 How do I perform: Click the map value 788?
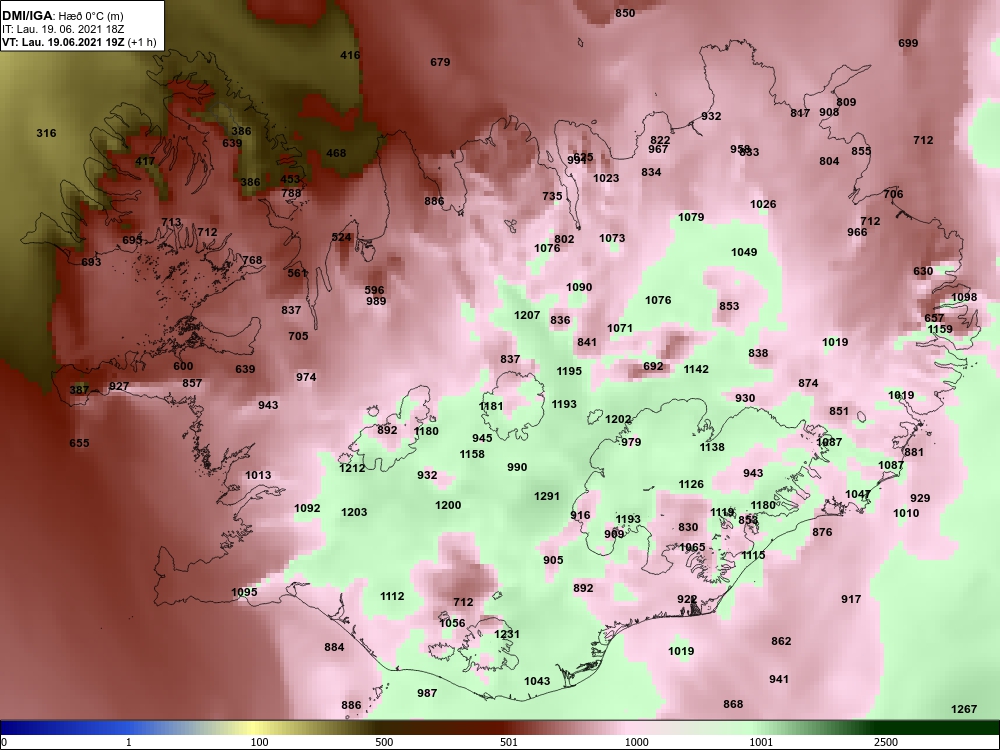pos(291,193)
